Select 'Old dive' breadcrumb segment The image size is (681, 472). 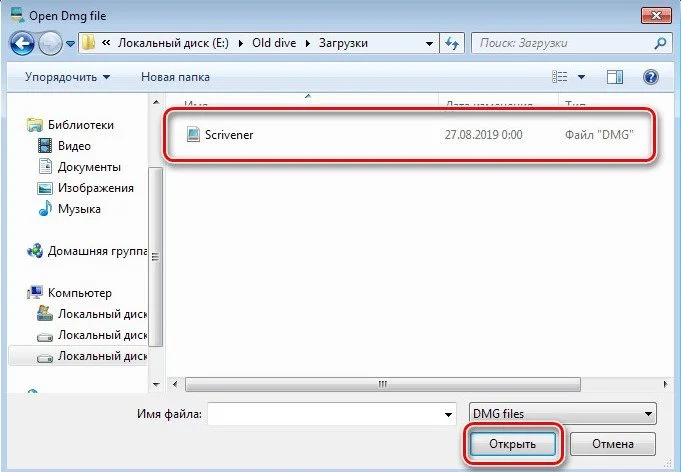coord(274,43)
